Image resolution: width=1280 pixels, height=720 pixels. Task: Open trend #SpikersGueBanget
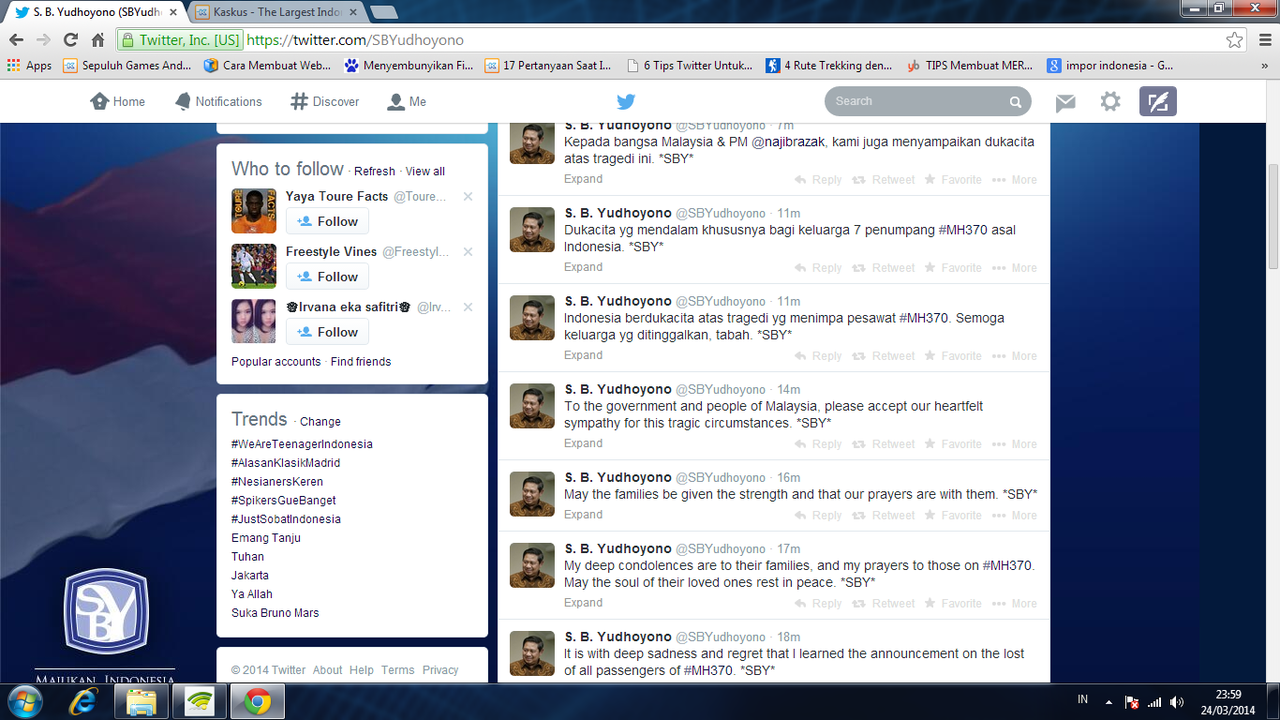(284, 500)
